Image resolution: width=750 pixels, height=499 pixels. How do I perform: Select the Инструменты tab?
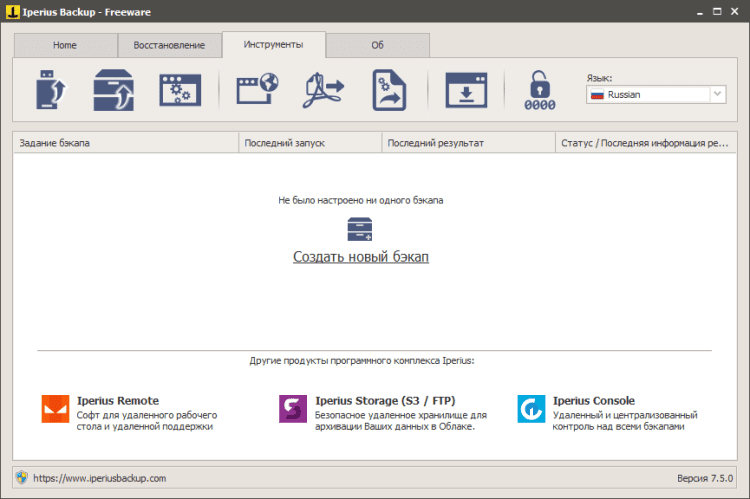pos(274,44)
